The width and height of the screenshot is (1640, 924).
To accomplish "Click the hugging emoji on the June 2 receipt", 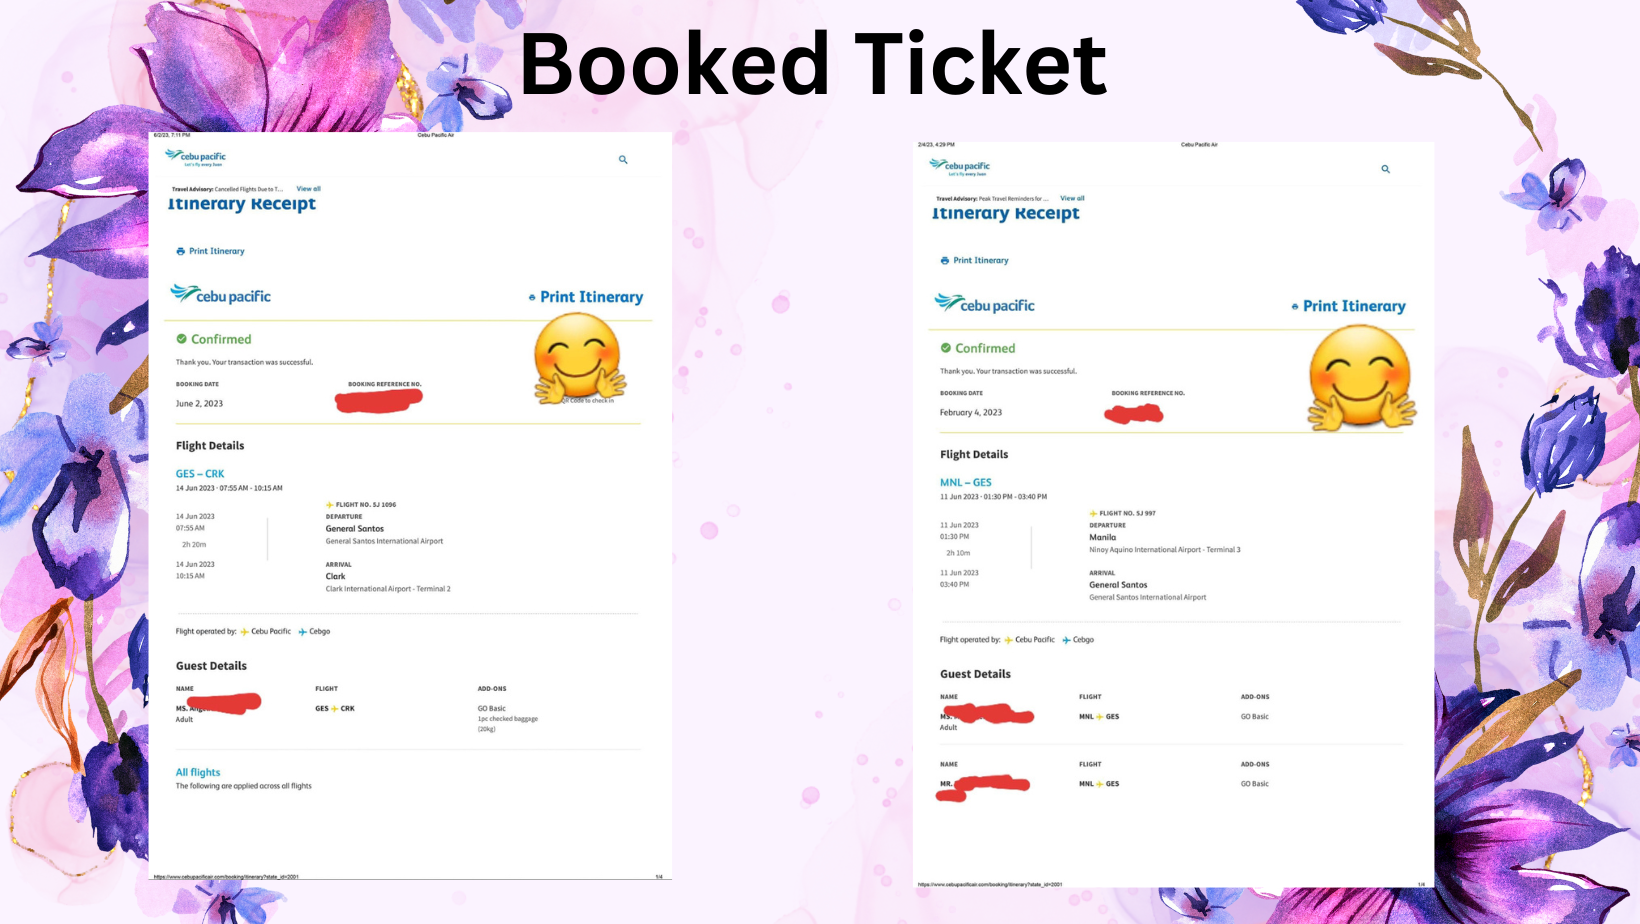I will pyautogui.click(x=578, y=358).
